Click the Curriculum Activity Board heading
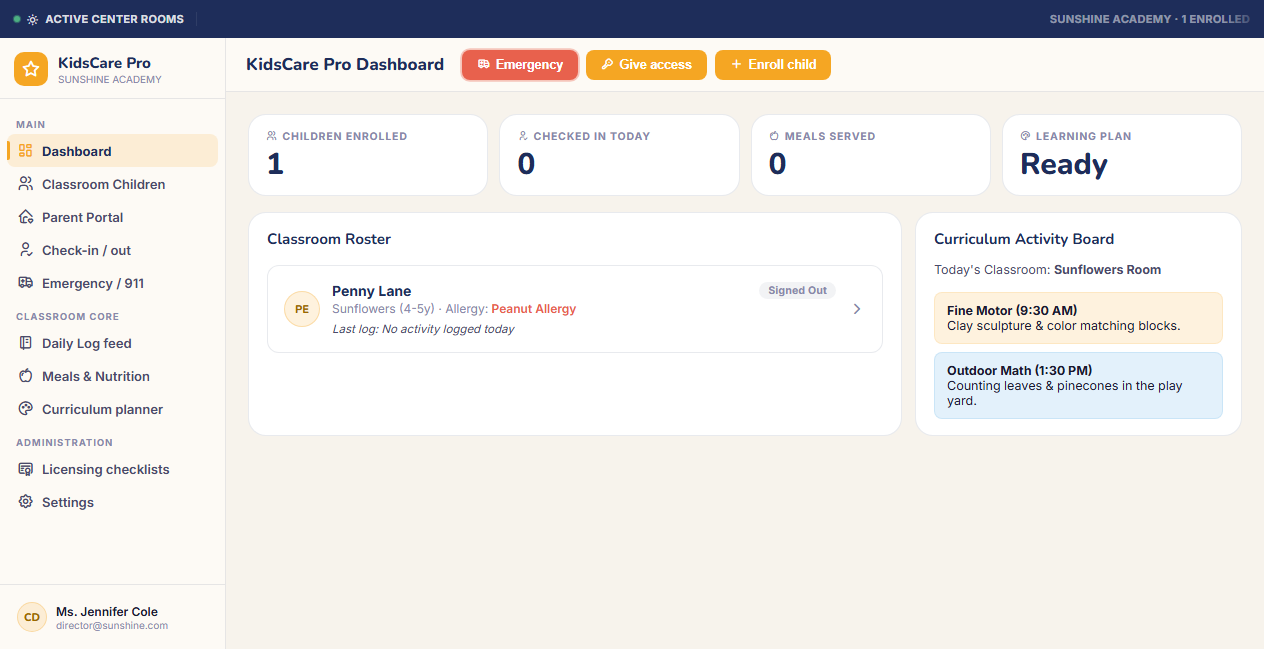Image resolution: width=1264 pixels, height=649 pixels. click(1024, 239)
